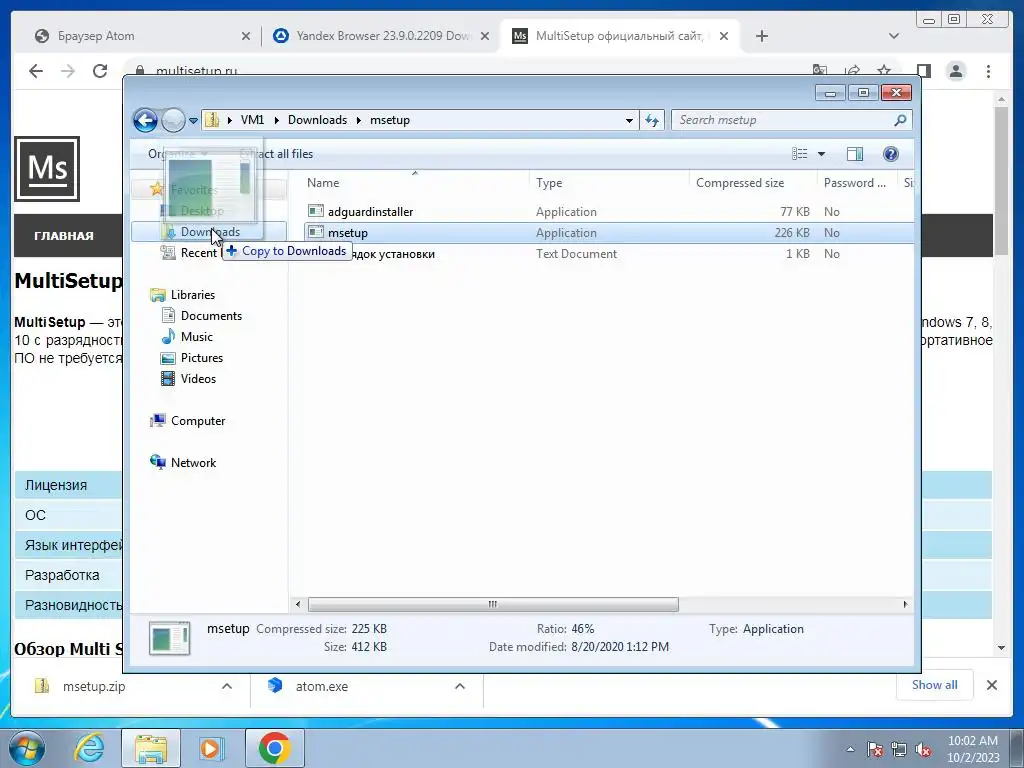Click the 'Text Document' type cell
This screenshot has height=768, width=1024.
pos(576,254)
